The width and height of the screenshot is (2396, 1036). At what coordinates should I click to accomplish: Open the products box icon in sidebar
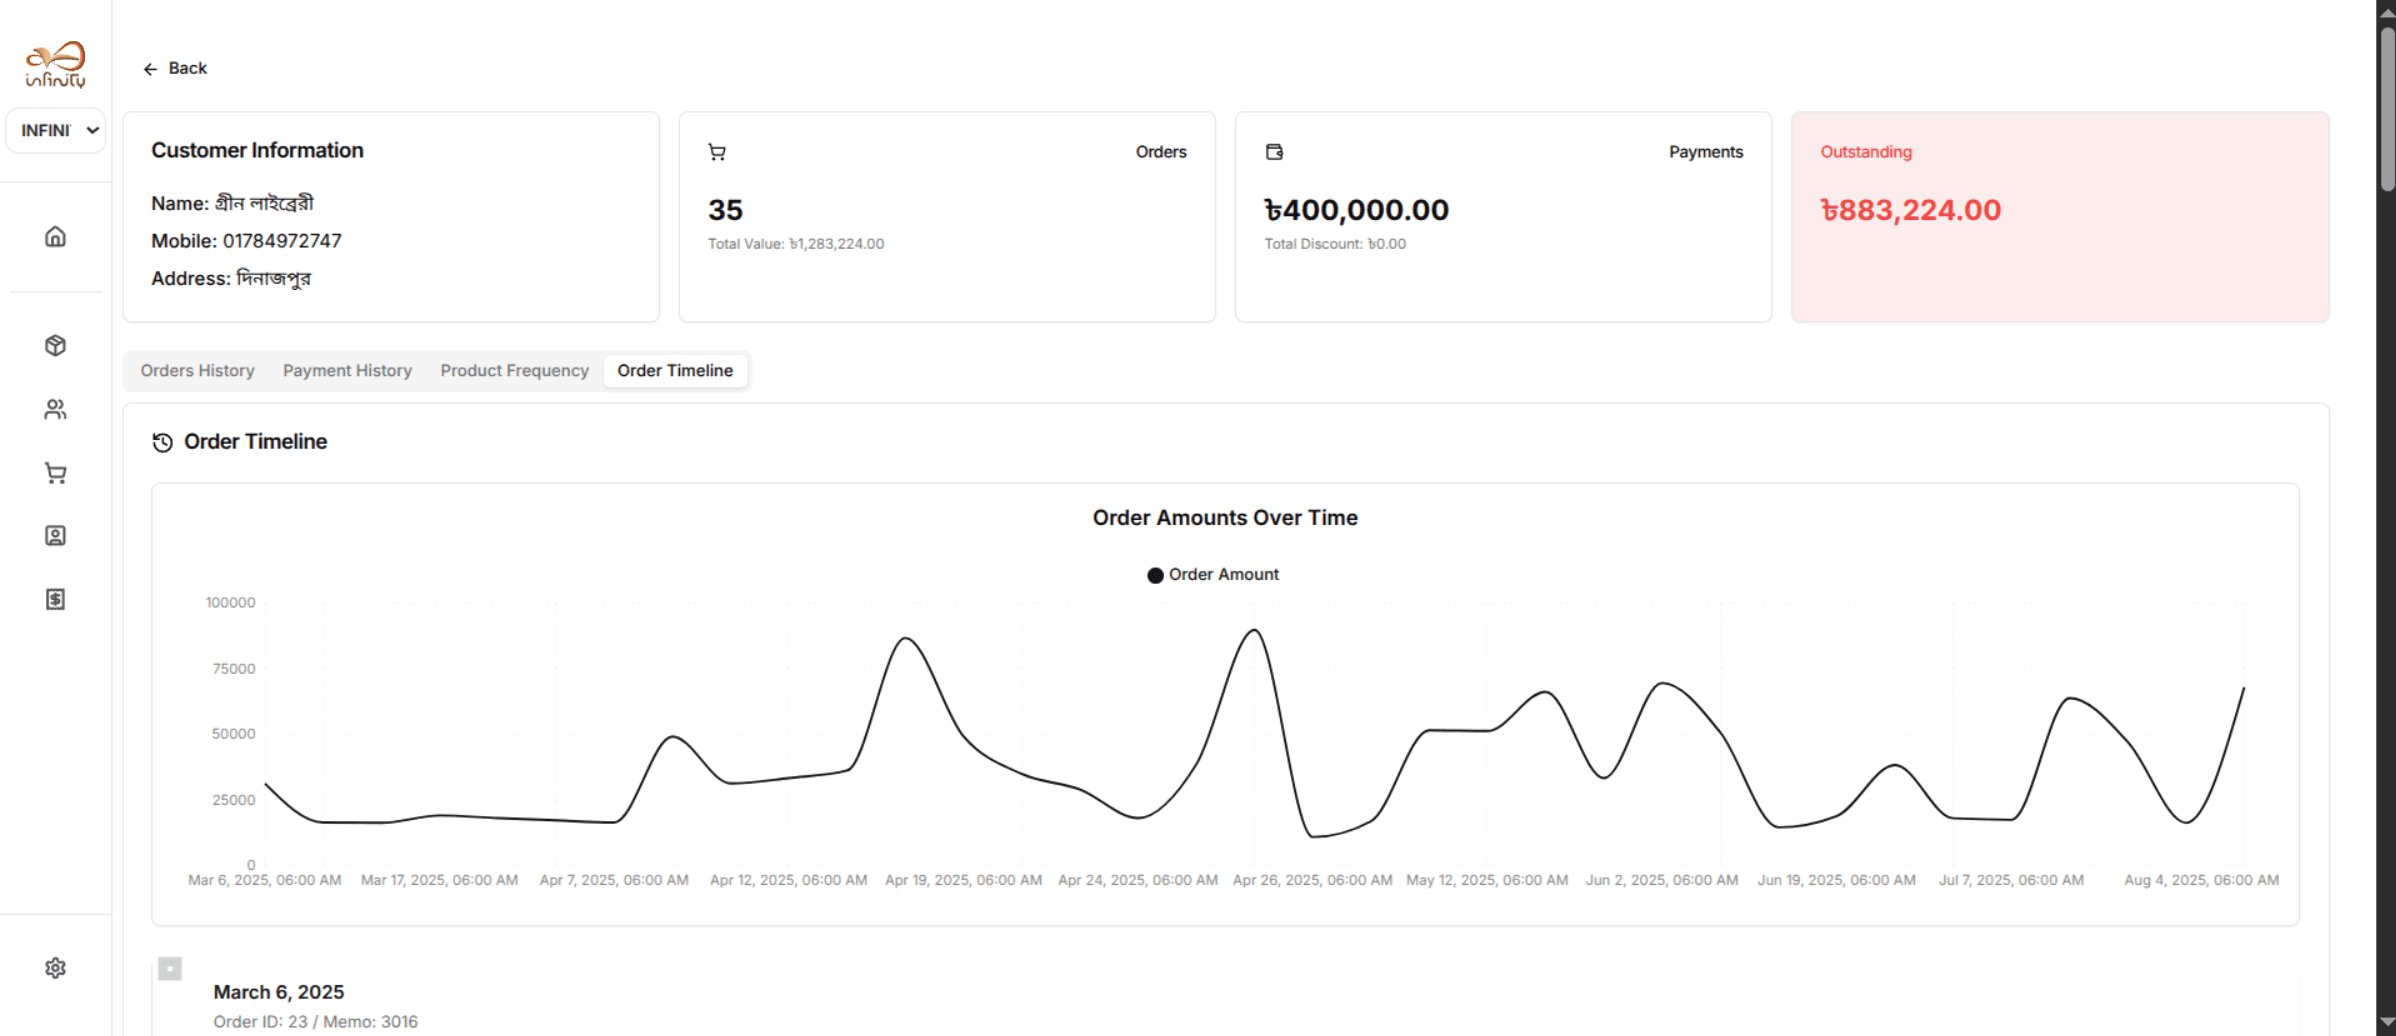55,346
